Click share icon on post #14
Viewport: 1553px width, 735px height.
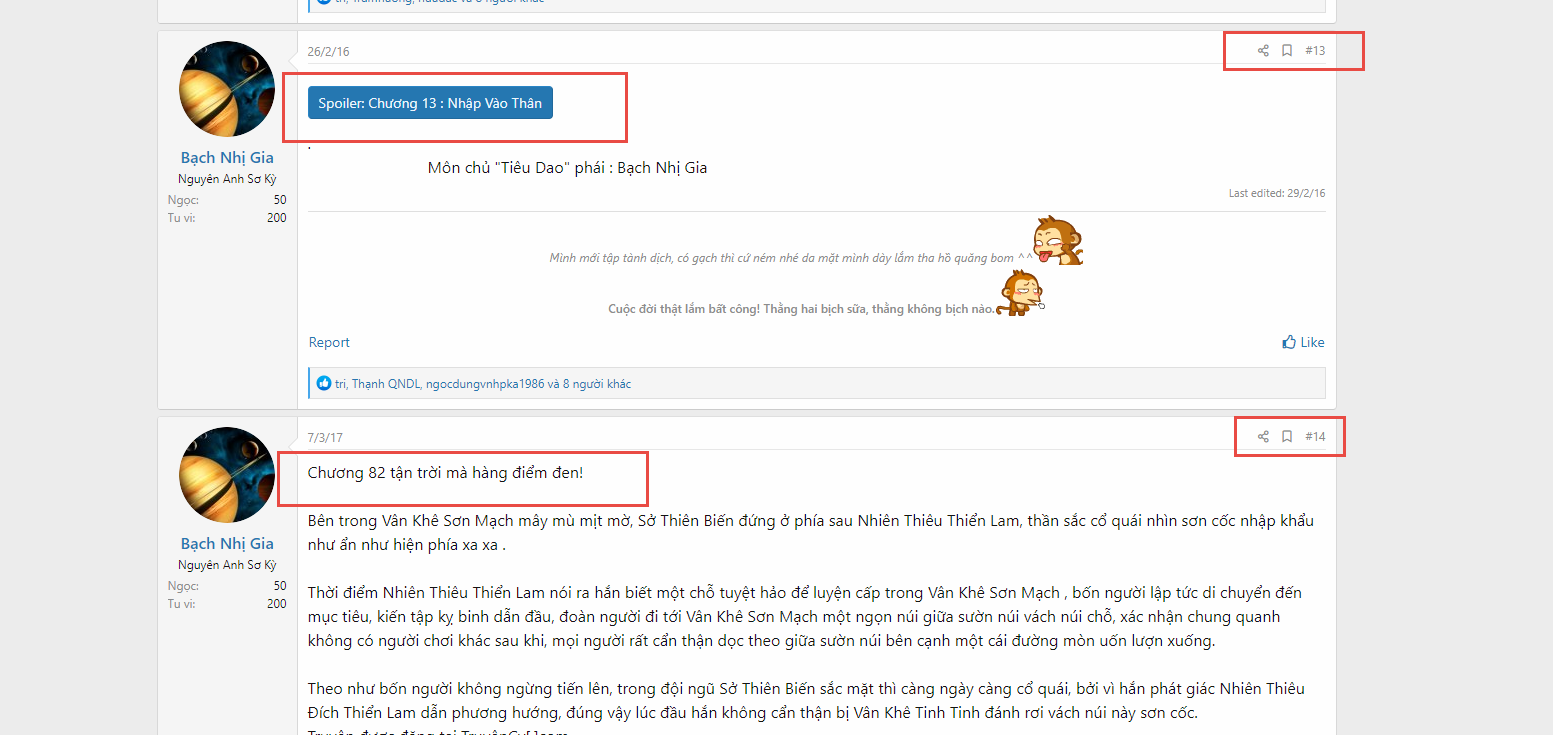[1263, 437]
